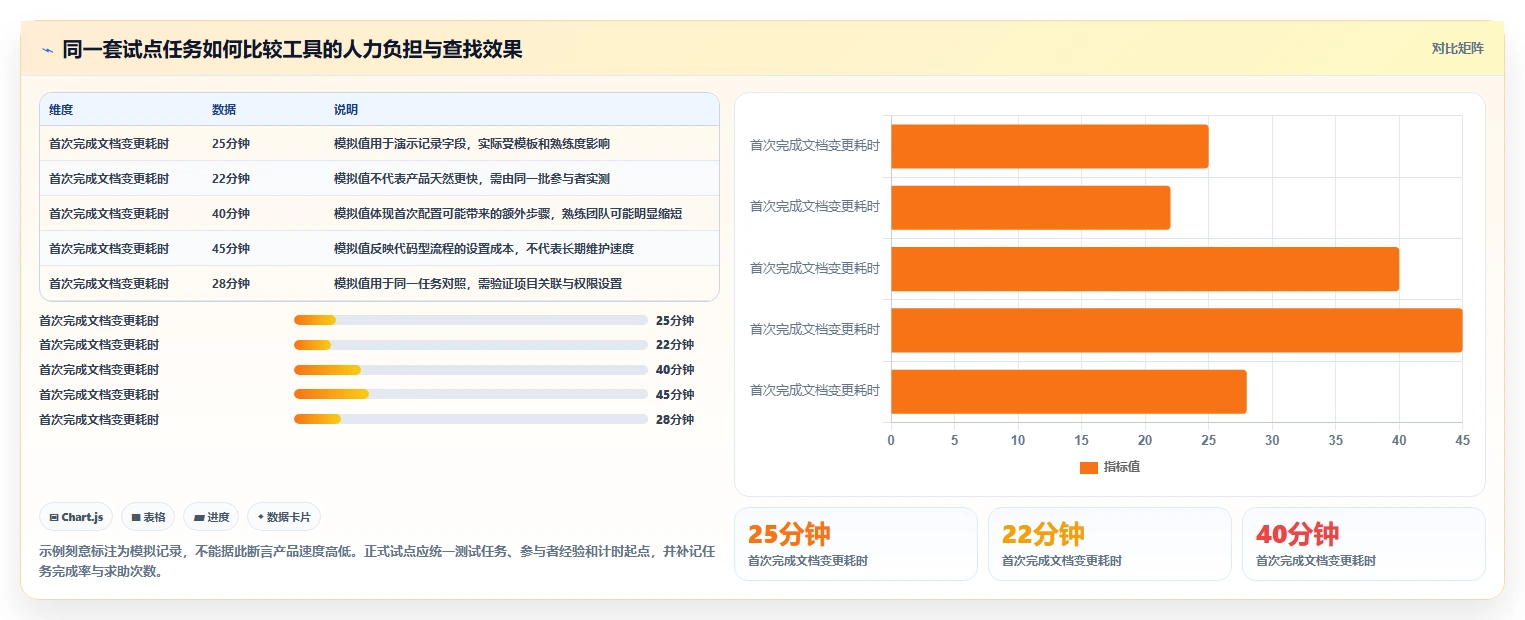The image size is (1525, 620).
Task: Click the chart bar ending at 25
Action: pyautogui.click(x=1049, y=146)
